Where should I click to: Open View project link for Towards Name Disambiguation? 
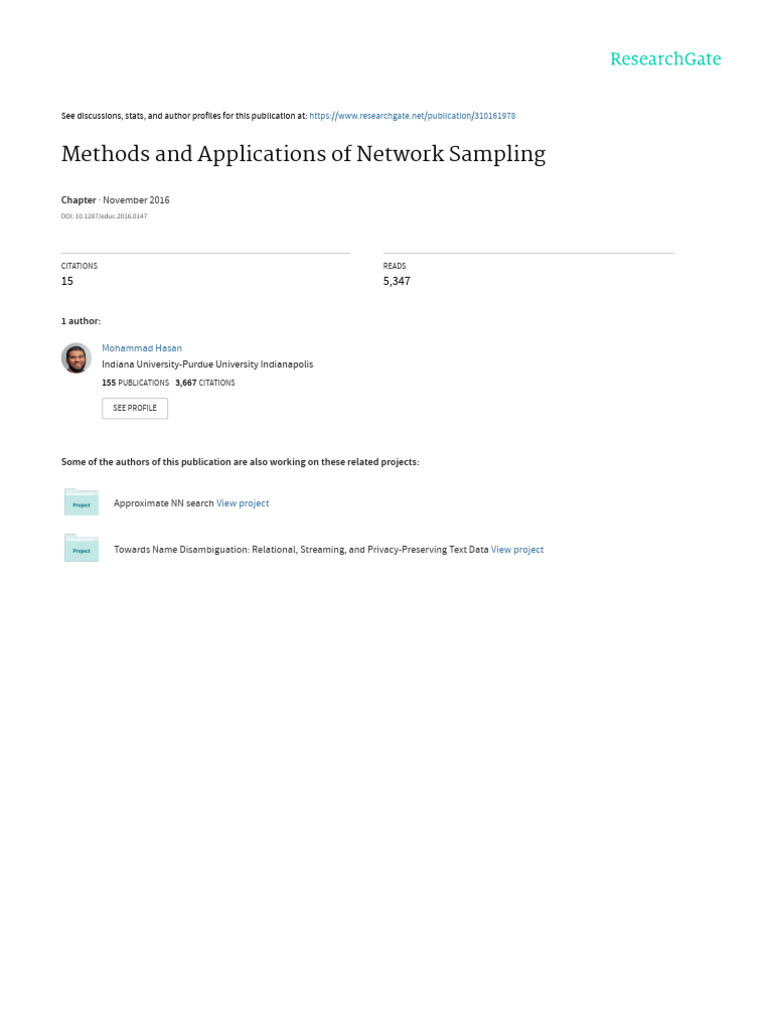517,549
